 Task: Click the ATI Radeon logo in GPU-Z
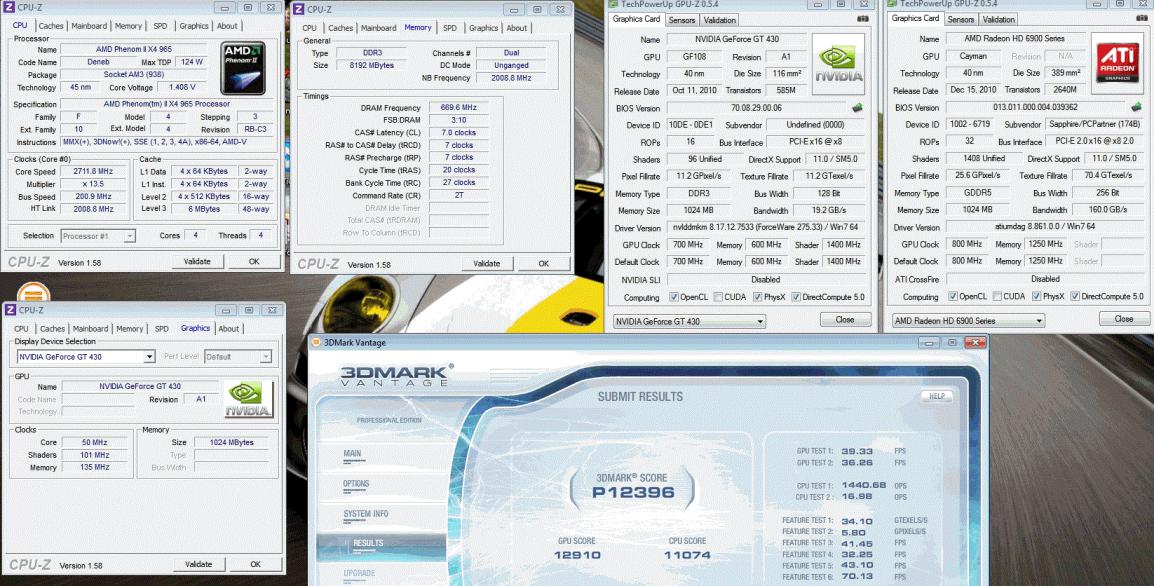(1117, 63)
